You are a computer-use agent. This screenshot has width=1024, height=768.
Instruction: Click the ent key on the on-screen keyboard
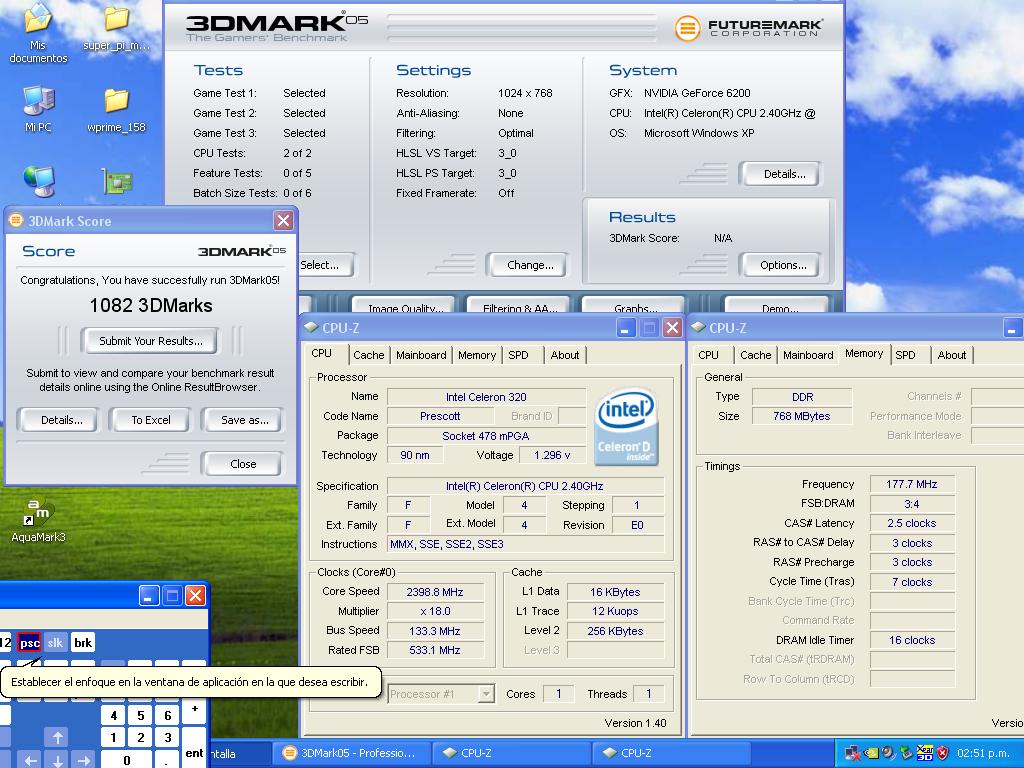pos(194,750)
